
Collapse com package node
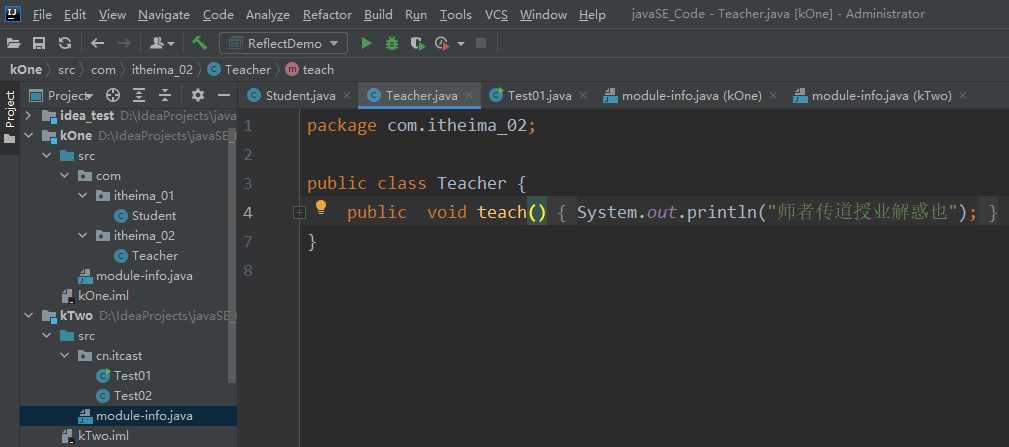(x=64, y=176)
